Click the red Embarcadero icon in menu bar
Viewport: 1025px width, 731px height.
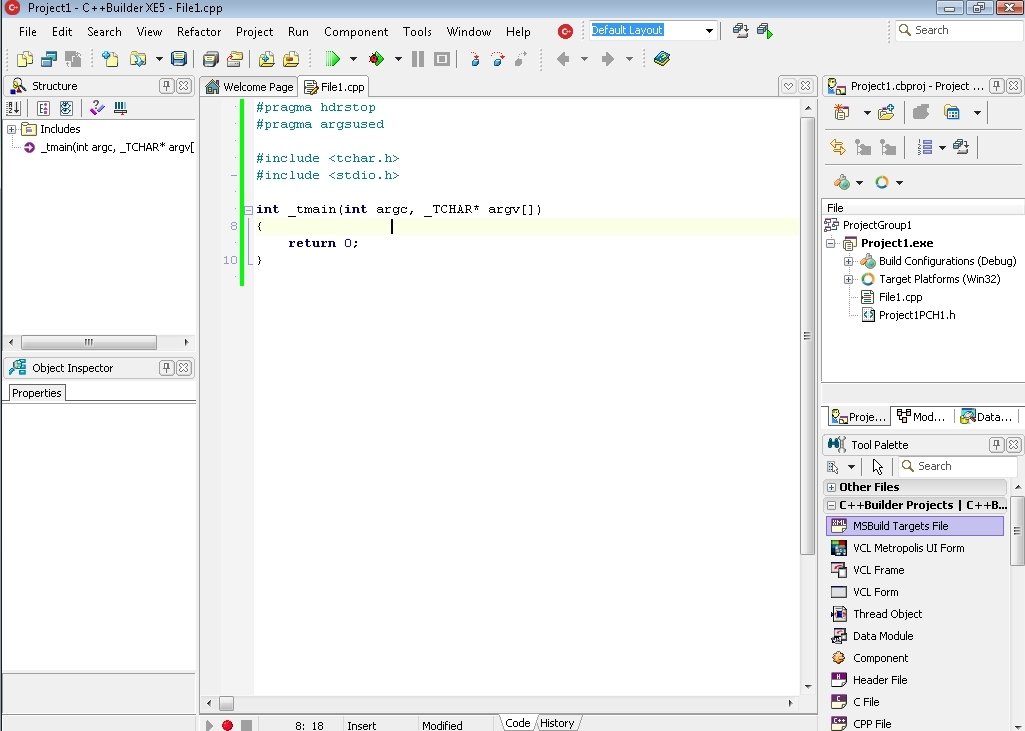(x=565, y=31)
